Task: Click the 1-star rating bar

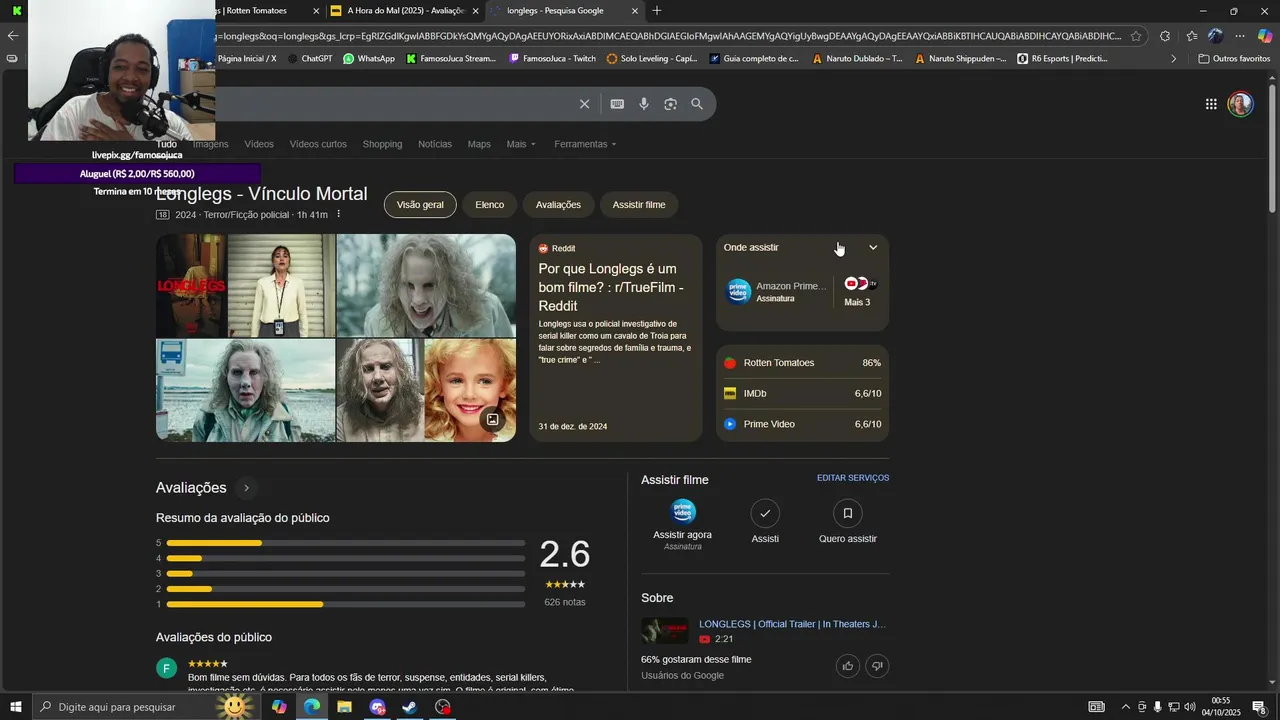Action: click(x=346, y=604)
